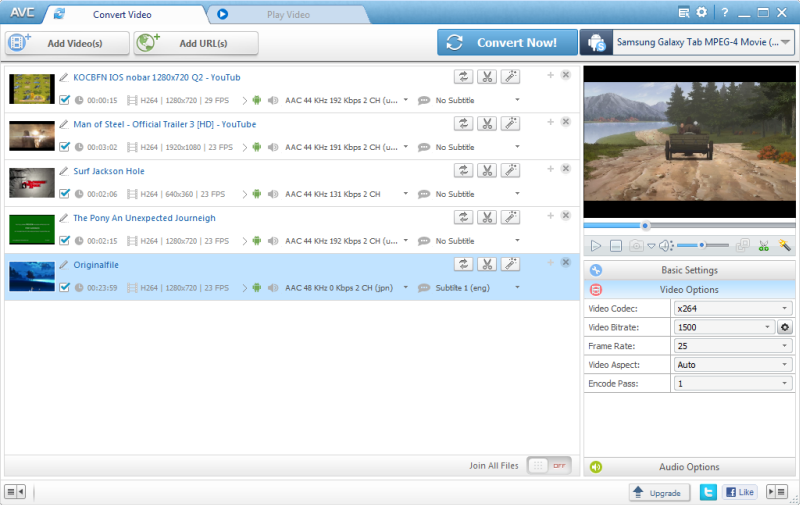Click the Twitter icon in the bottom bar

(708, 492)
